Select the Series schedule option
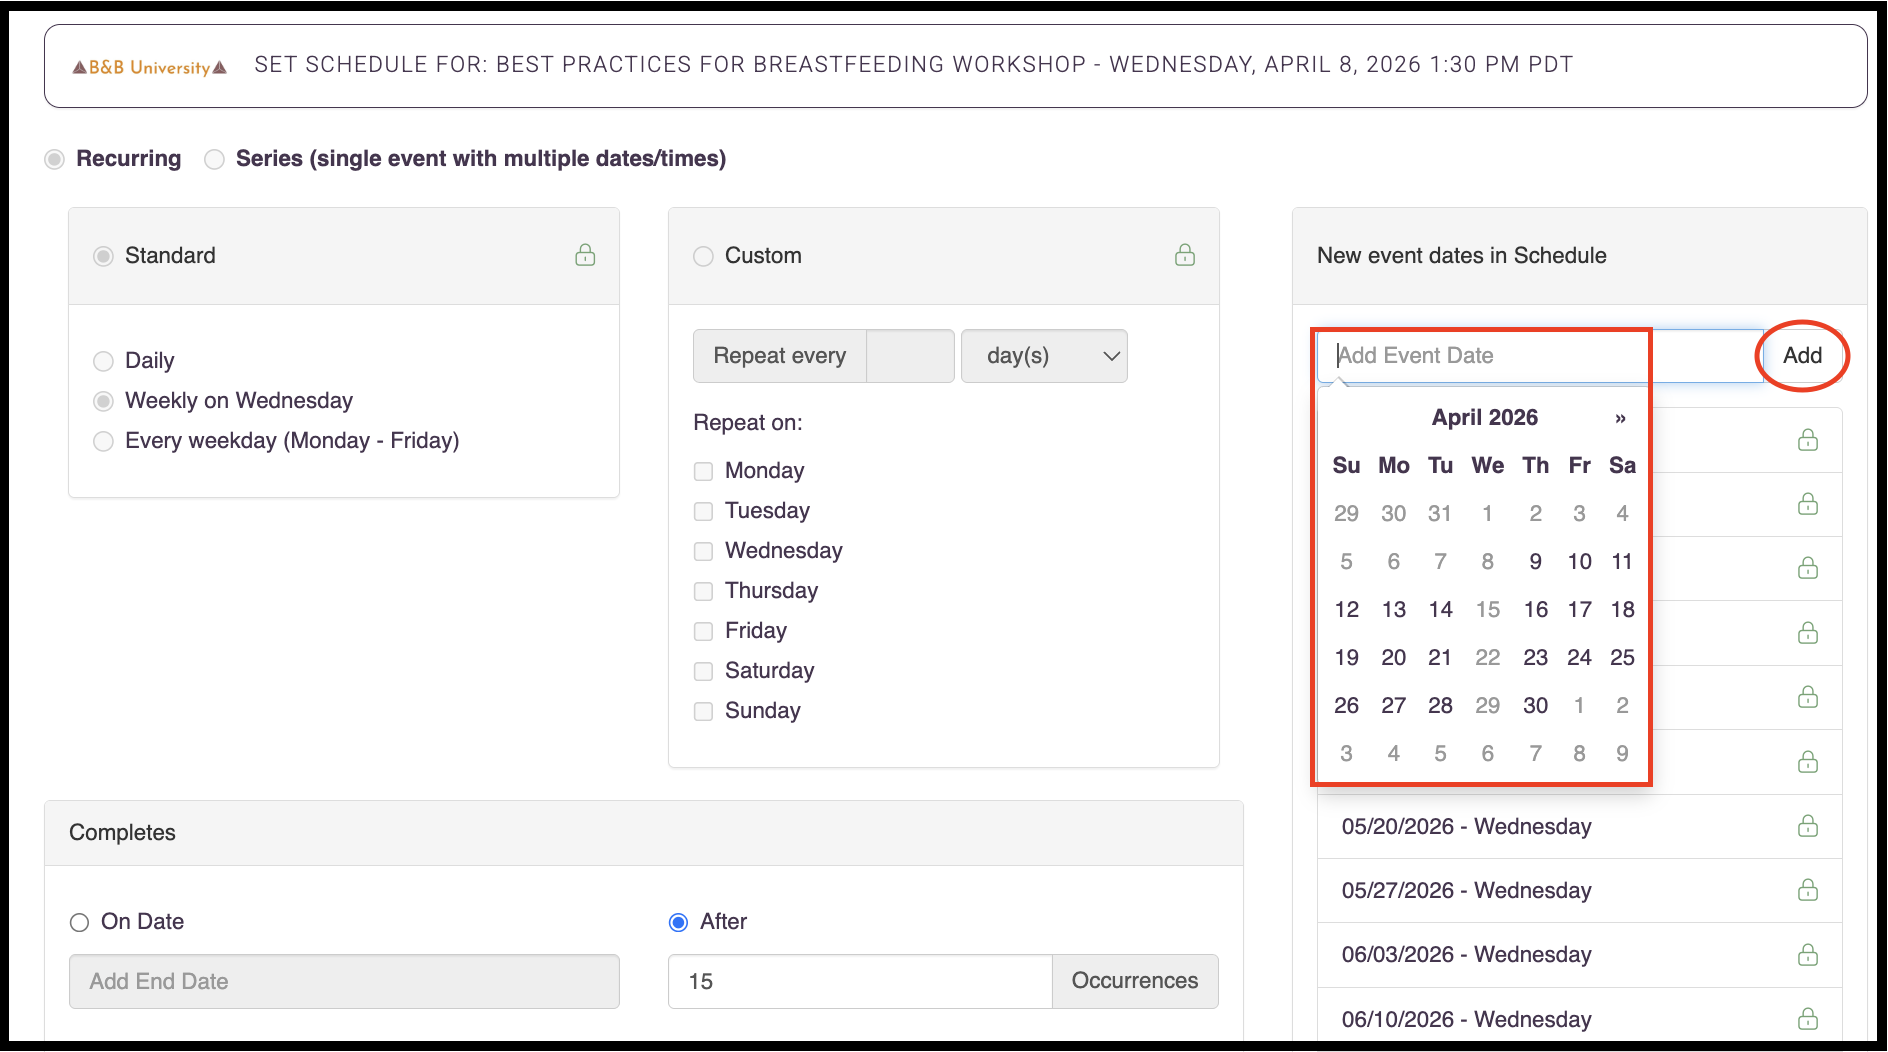 tap(214, 159)
